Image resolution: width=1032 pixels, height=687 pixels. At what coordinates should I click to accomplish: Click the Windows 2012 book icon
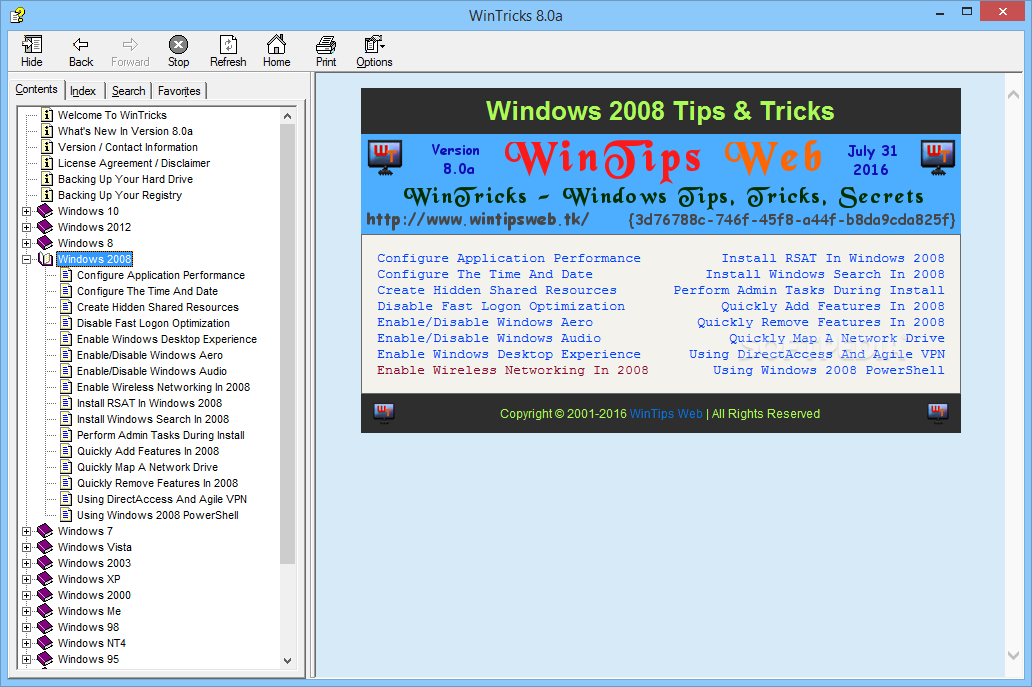click(45, 227)
